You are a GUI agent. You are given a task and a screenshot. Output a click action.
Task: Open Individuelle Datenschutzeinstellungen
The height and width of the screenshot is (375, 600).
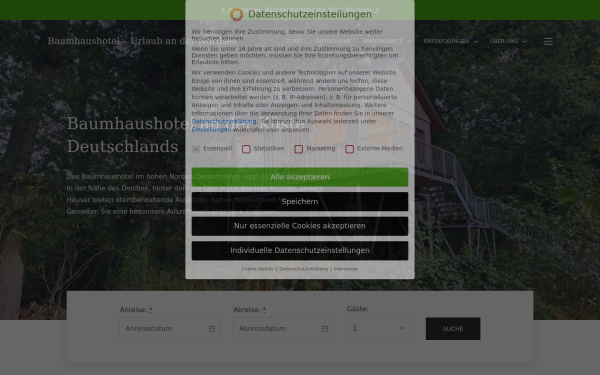(300, 251)
